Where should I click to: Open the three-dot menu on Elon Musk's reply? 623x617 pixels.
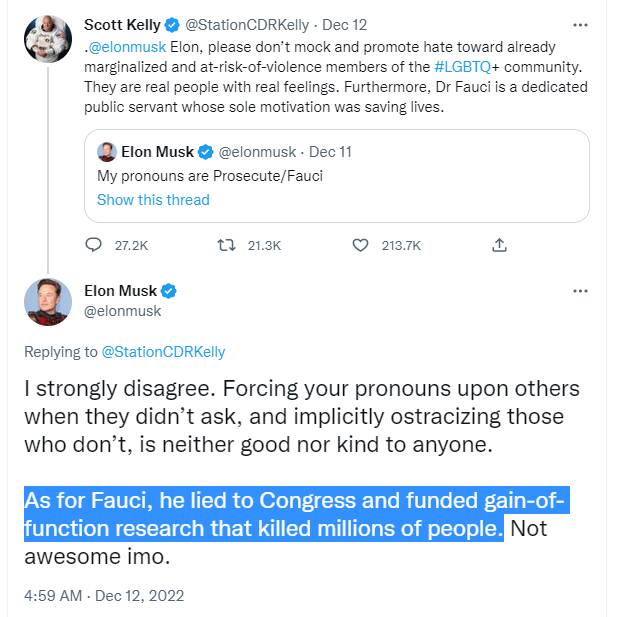(x=580, y=291)
